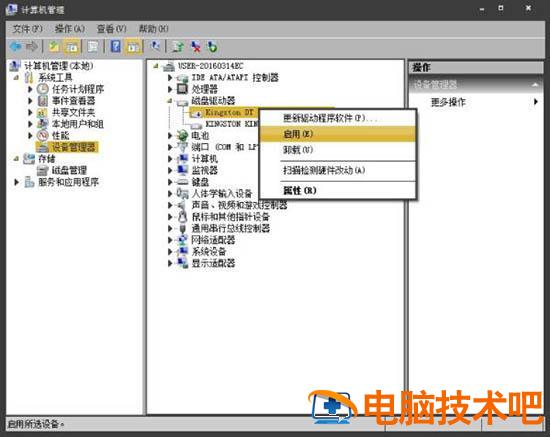Choose 更新驱动程序软件(P)... in context menu

point(337,118)
